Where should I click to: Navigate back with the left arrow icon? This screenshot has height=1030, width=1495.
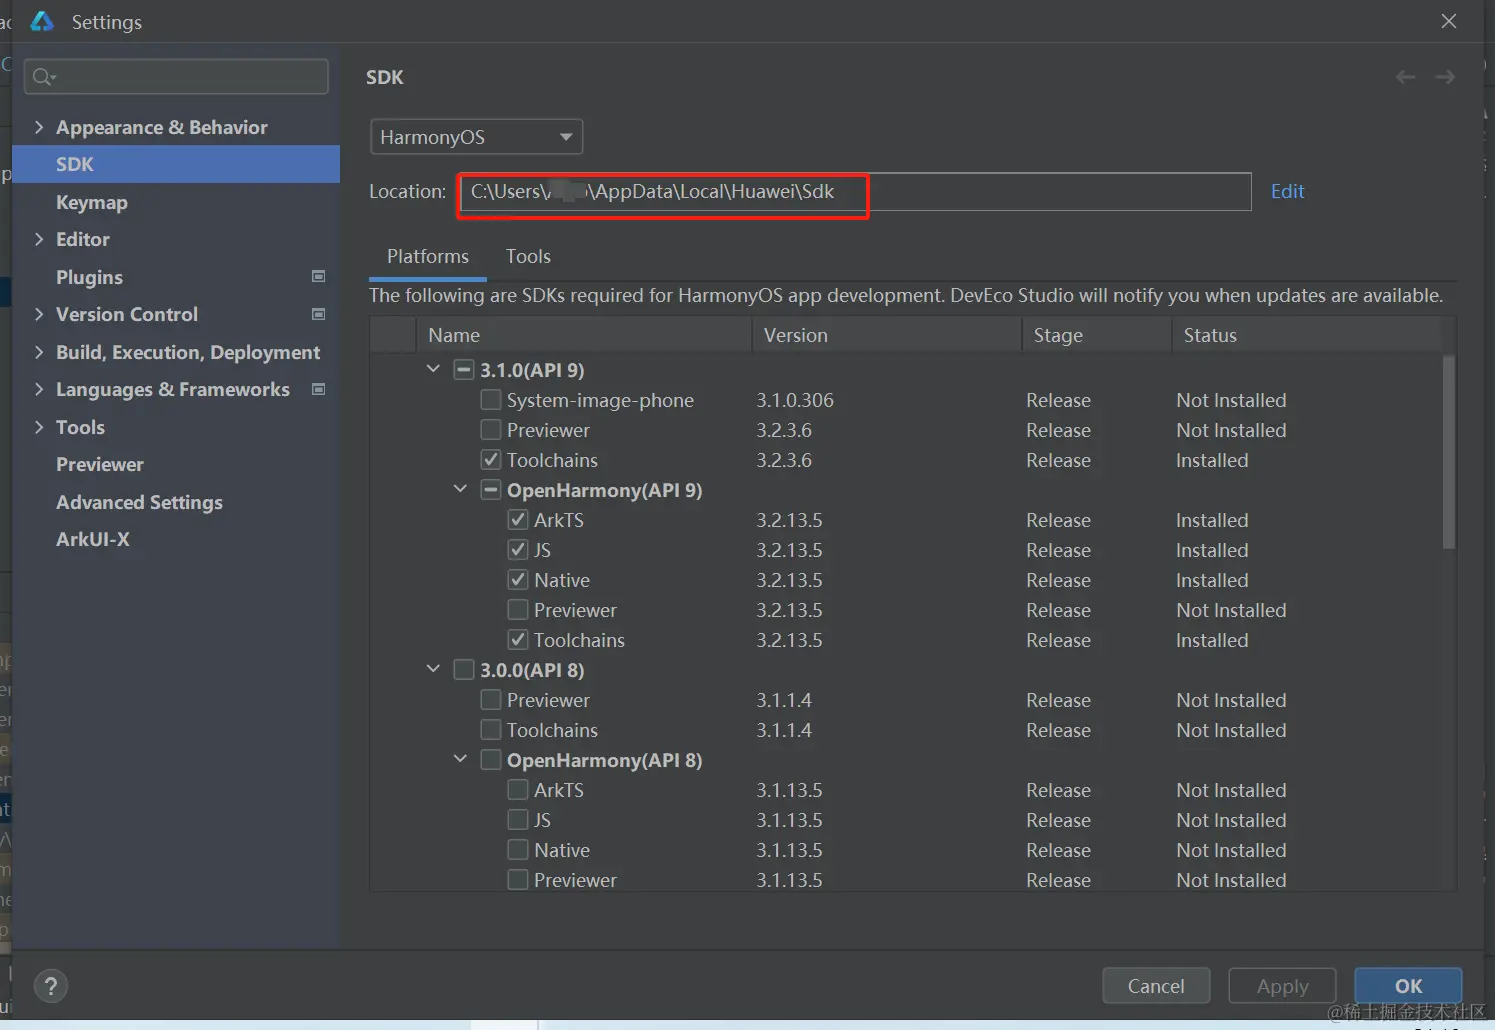click(x=1405, y=77)
